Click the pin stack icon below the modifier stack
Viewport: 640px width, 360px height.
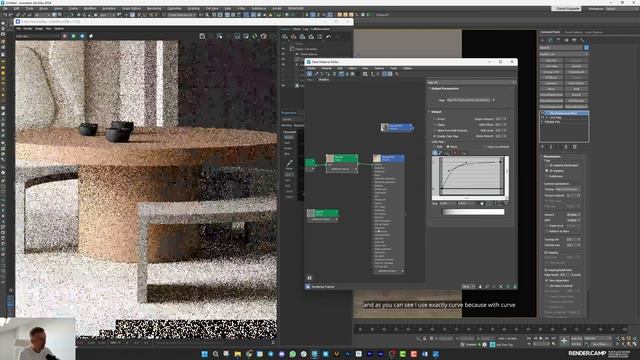pos(542,147)
